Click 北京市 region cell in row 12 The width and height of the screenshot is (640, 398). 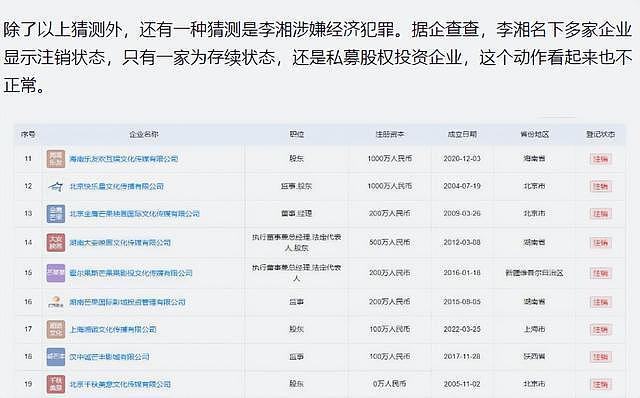tap(534, 186)
